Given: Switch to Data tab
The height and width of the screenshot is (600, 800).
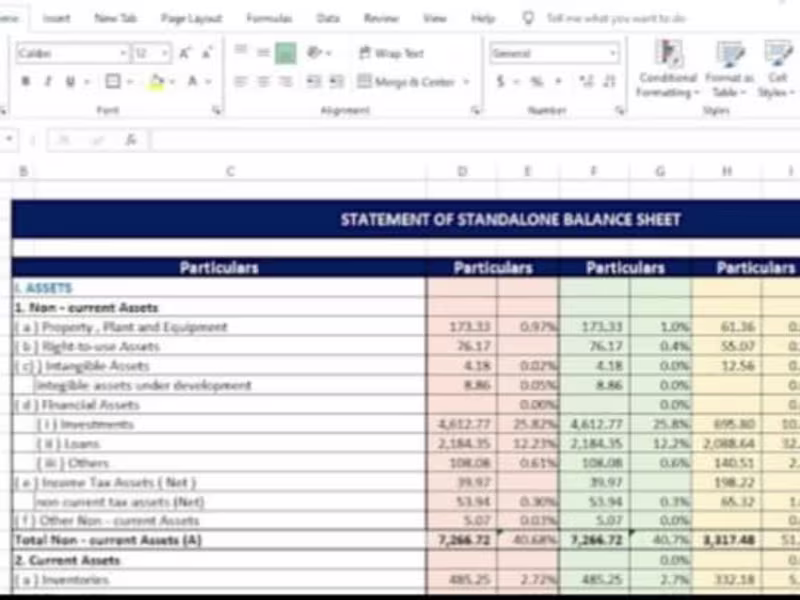Looking at the screenshot, I should click(x=328, y=18).
